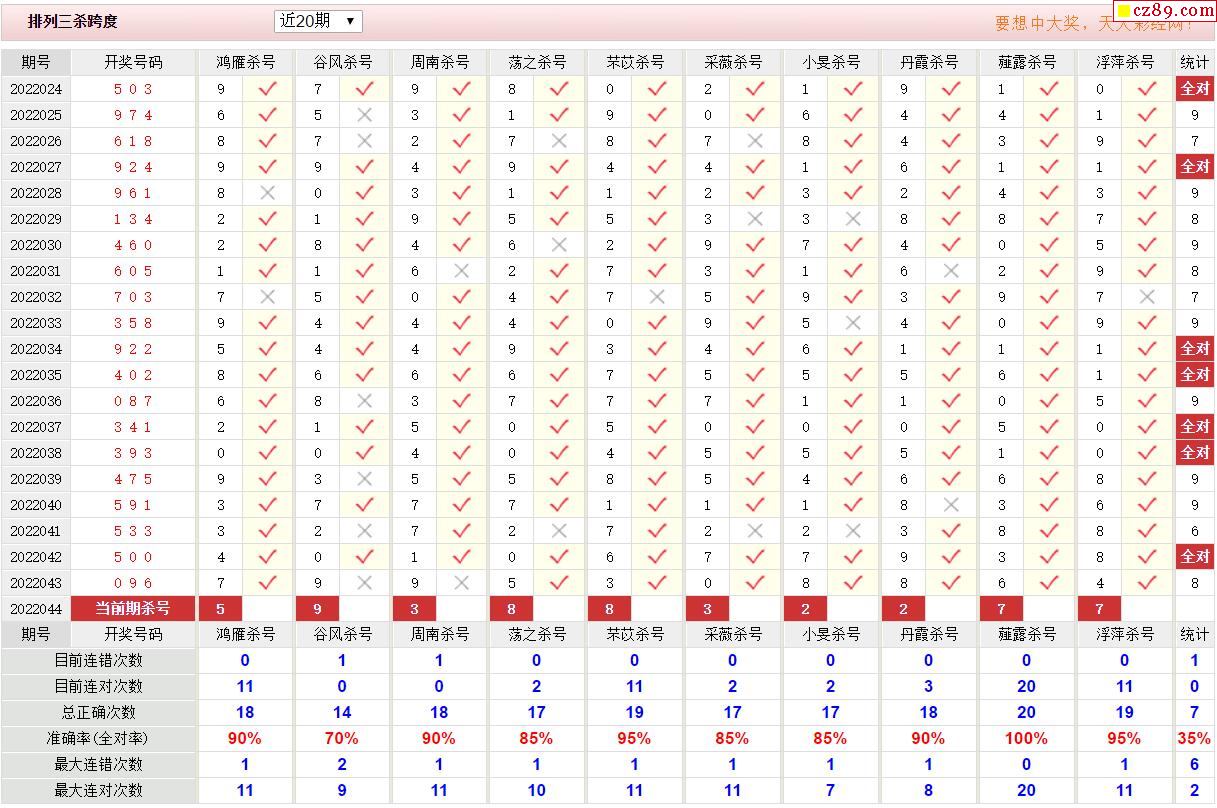Click the X mark for 2022033 under 小旻杀号

coord(853,323)
